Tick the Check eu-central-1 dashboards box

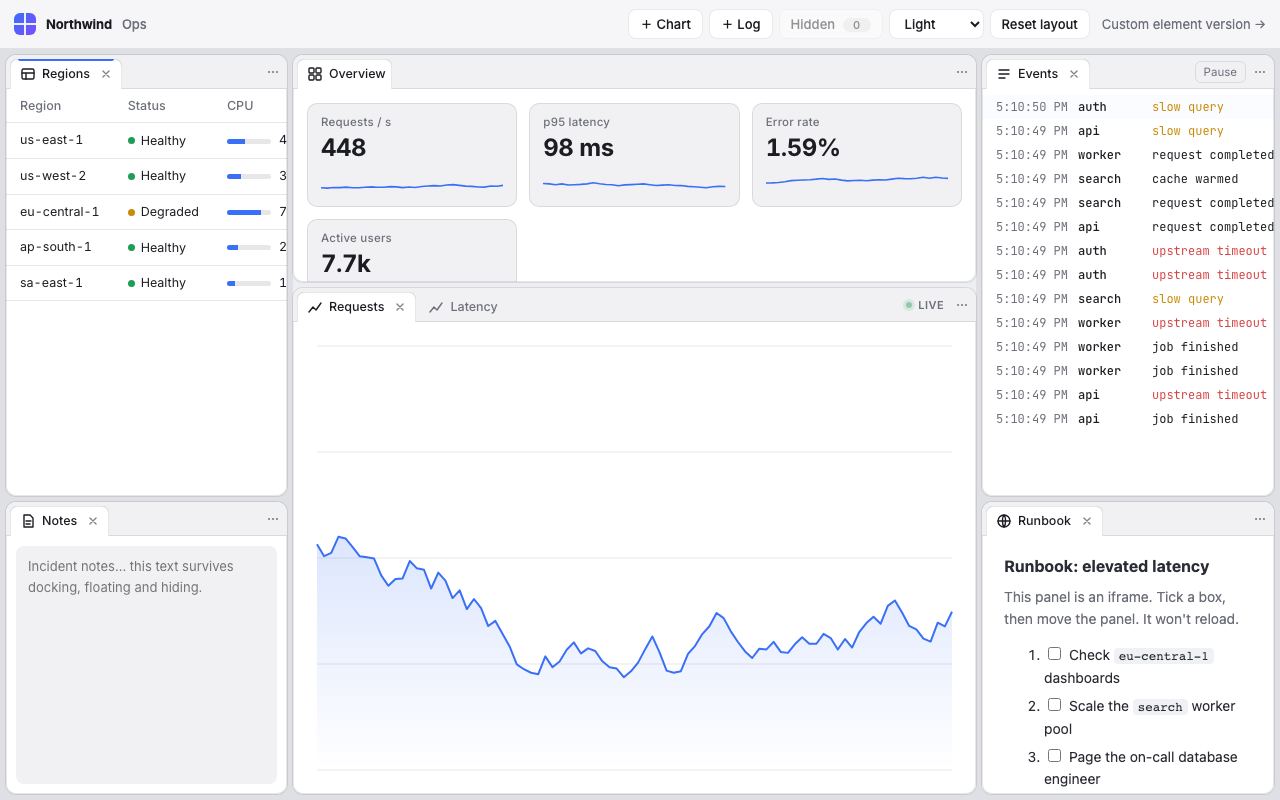tap(1054, 654)
